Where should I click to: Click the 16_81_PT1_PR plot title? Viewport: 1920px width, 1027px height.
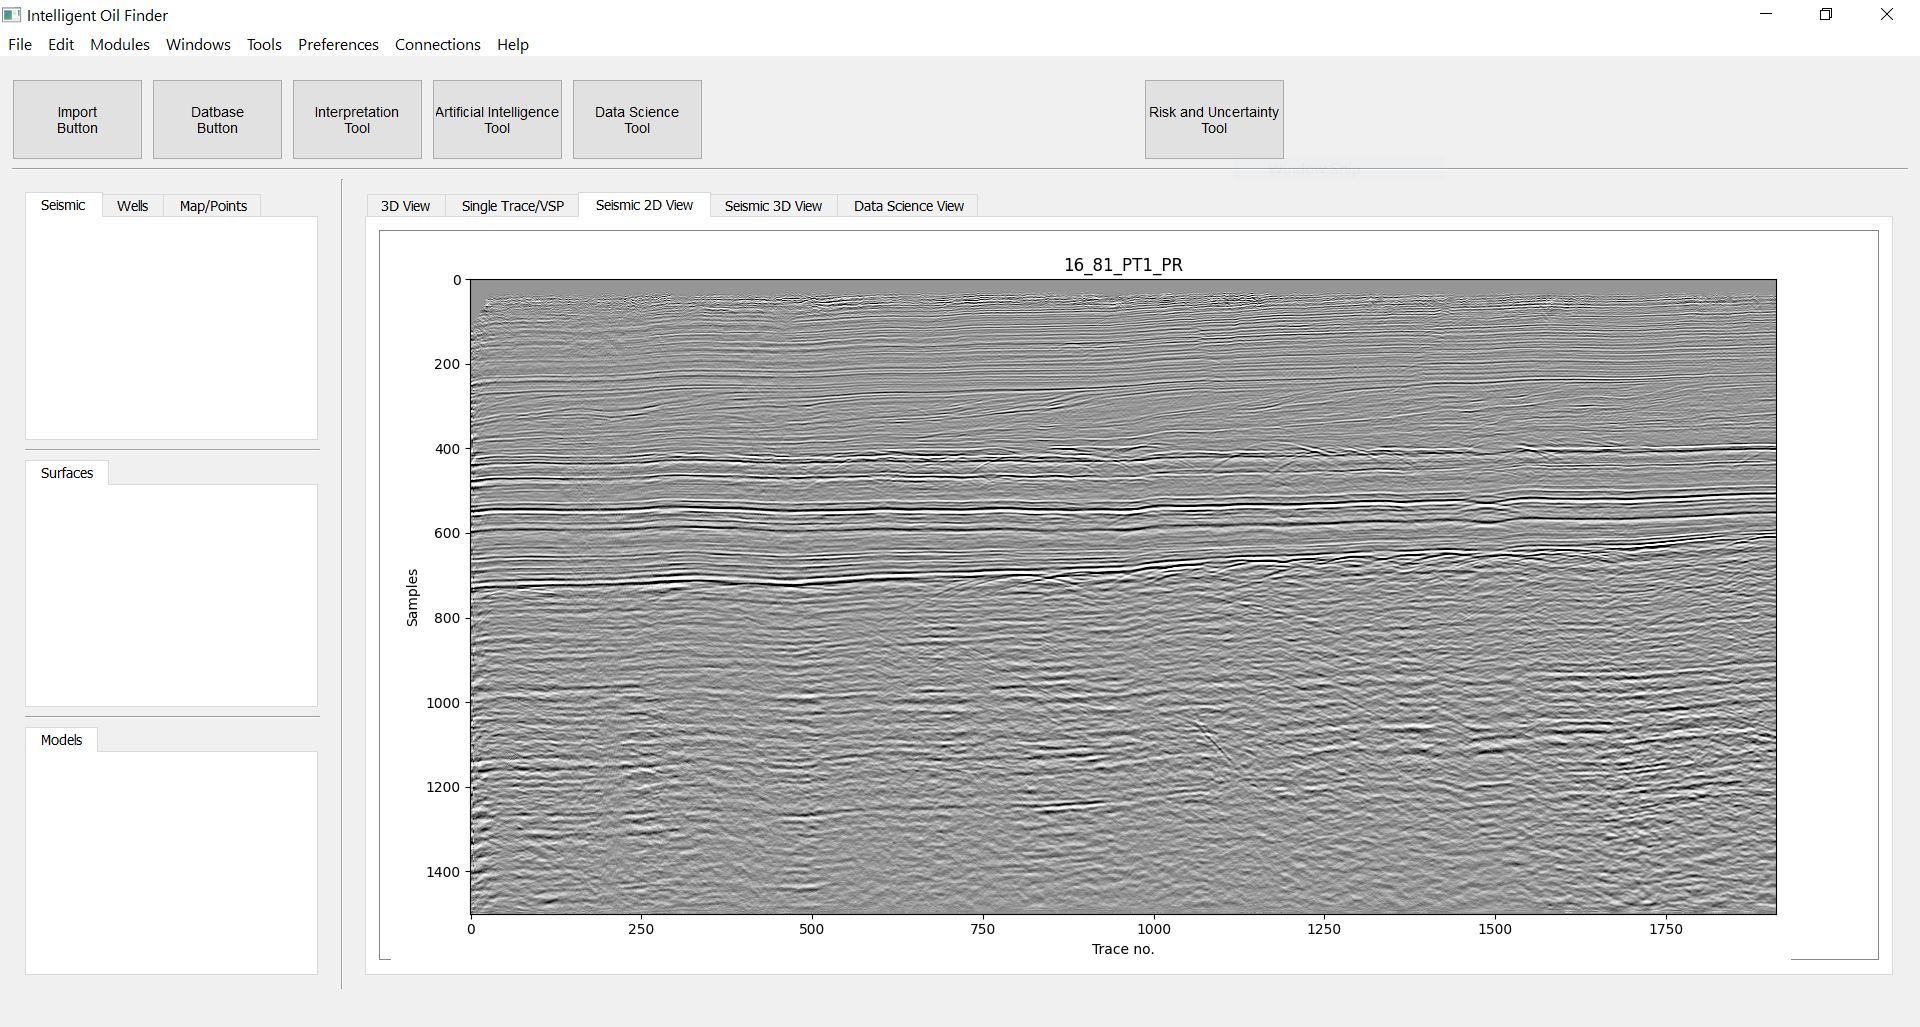click(1123, 265)
